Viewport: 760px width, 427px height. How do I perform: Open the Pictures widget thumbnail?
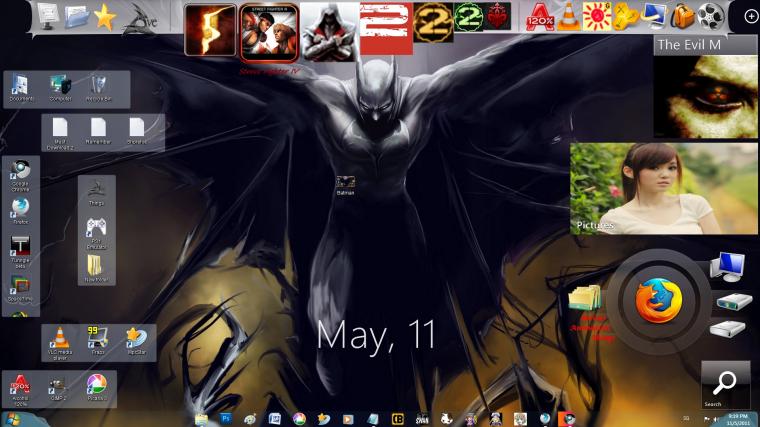click(664, 189)
